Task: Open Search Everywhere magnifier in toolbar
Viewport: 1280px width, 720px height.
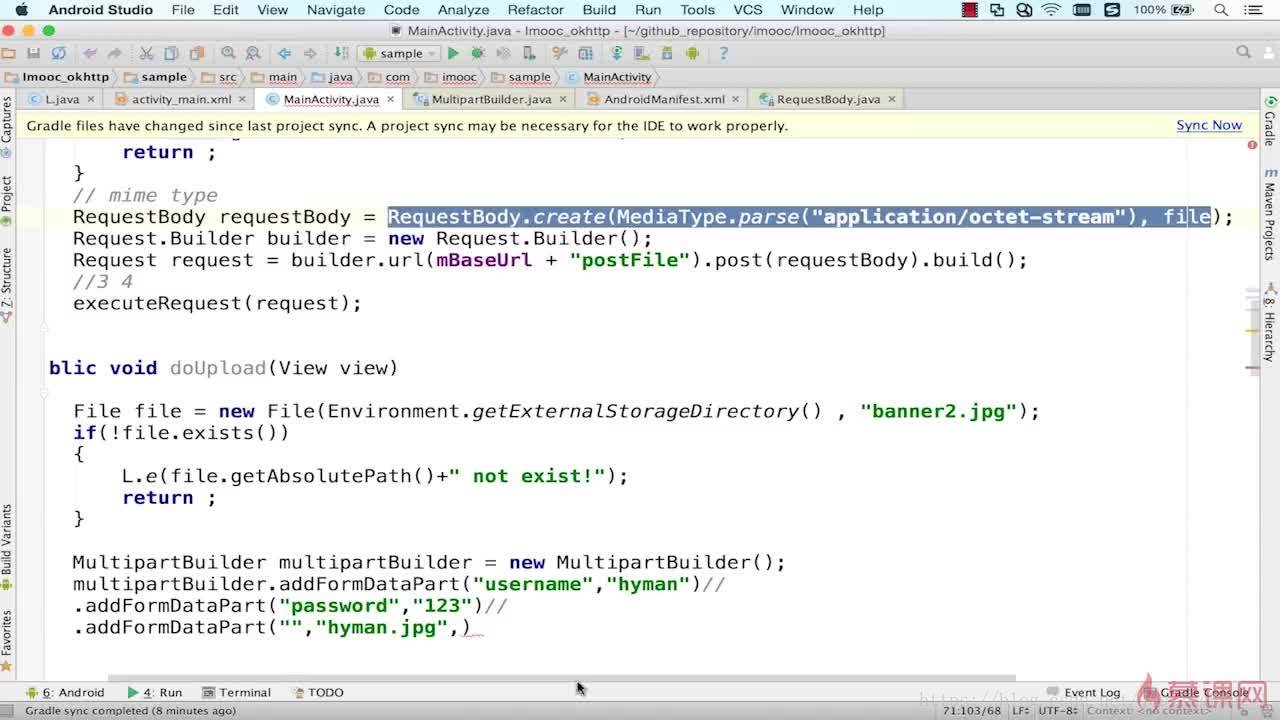Action: tap(1243, 52)
